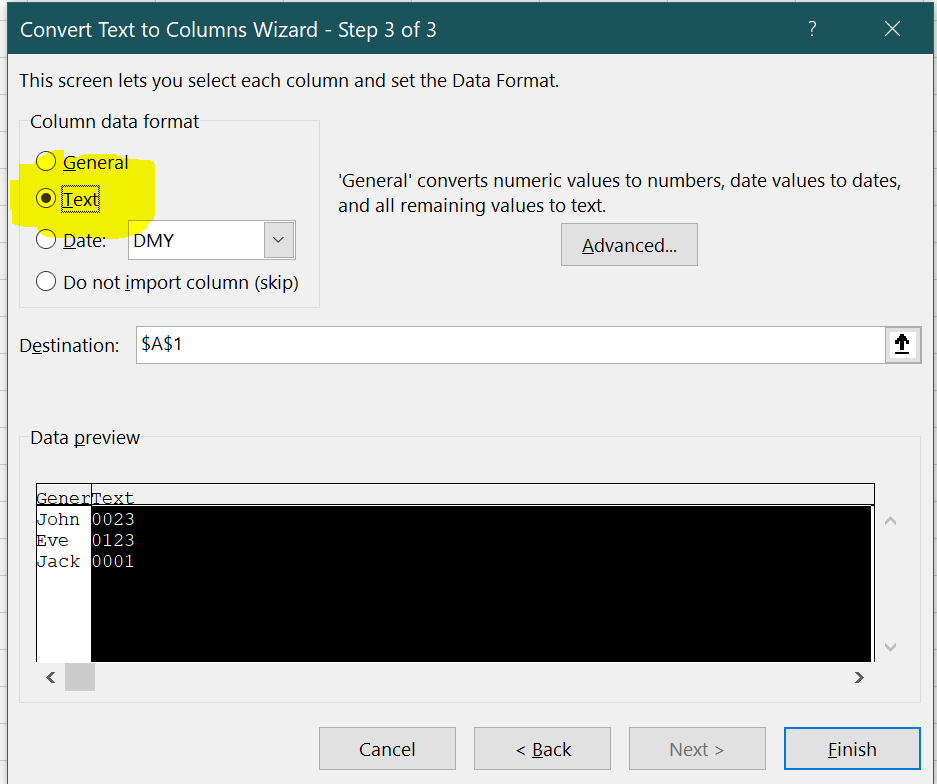This screenshot has width=937, height=784.
Task: Select the Date radio option
Action: 46,240
